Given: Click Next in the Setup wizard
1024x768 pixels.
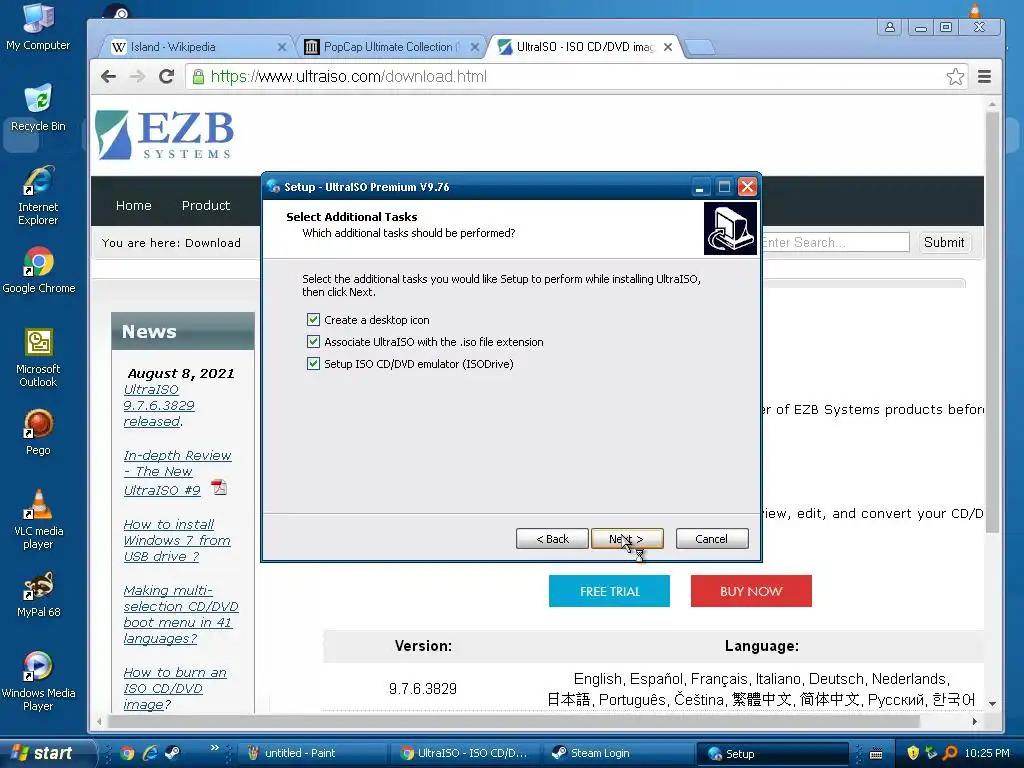Looking at the screenshot, I should 627,539.
